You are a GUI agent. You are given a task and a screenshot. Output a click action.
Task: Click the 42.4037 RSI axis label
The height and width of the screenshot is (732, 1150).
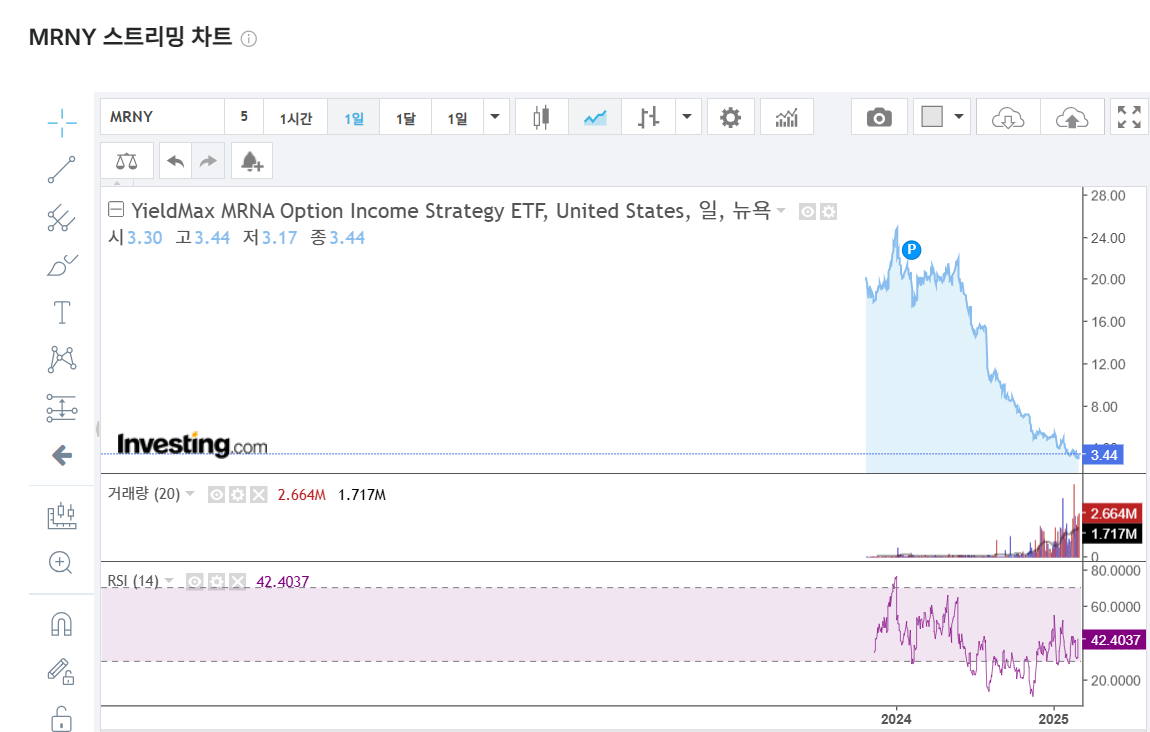pyautogui.click(x=1115, y=640)
